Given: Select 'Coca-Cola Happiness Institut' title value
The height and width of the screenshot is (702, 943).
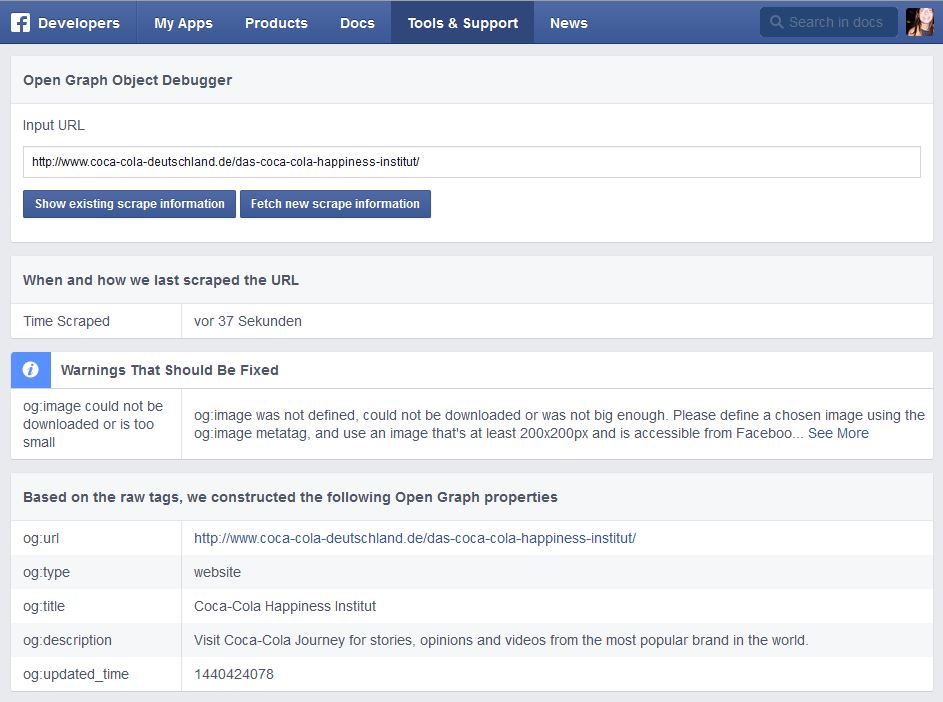Looking at the screenshot, I should tap(284, 606).
